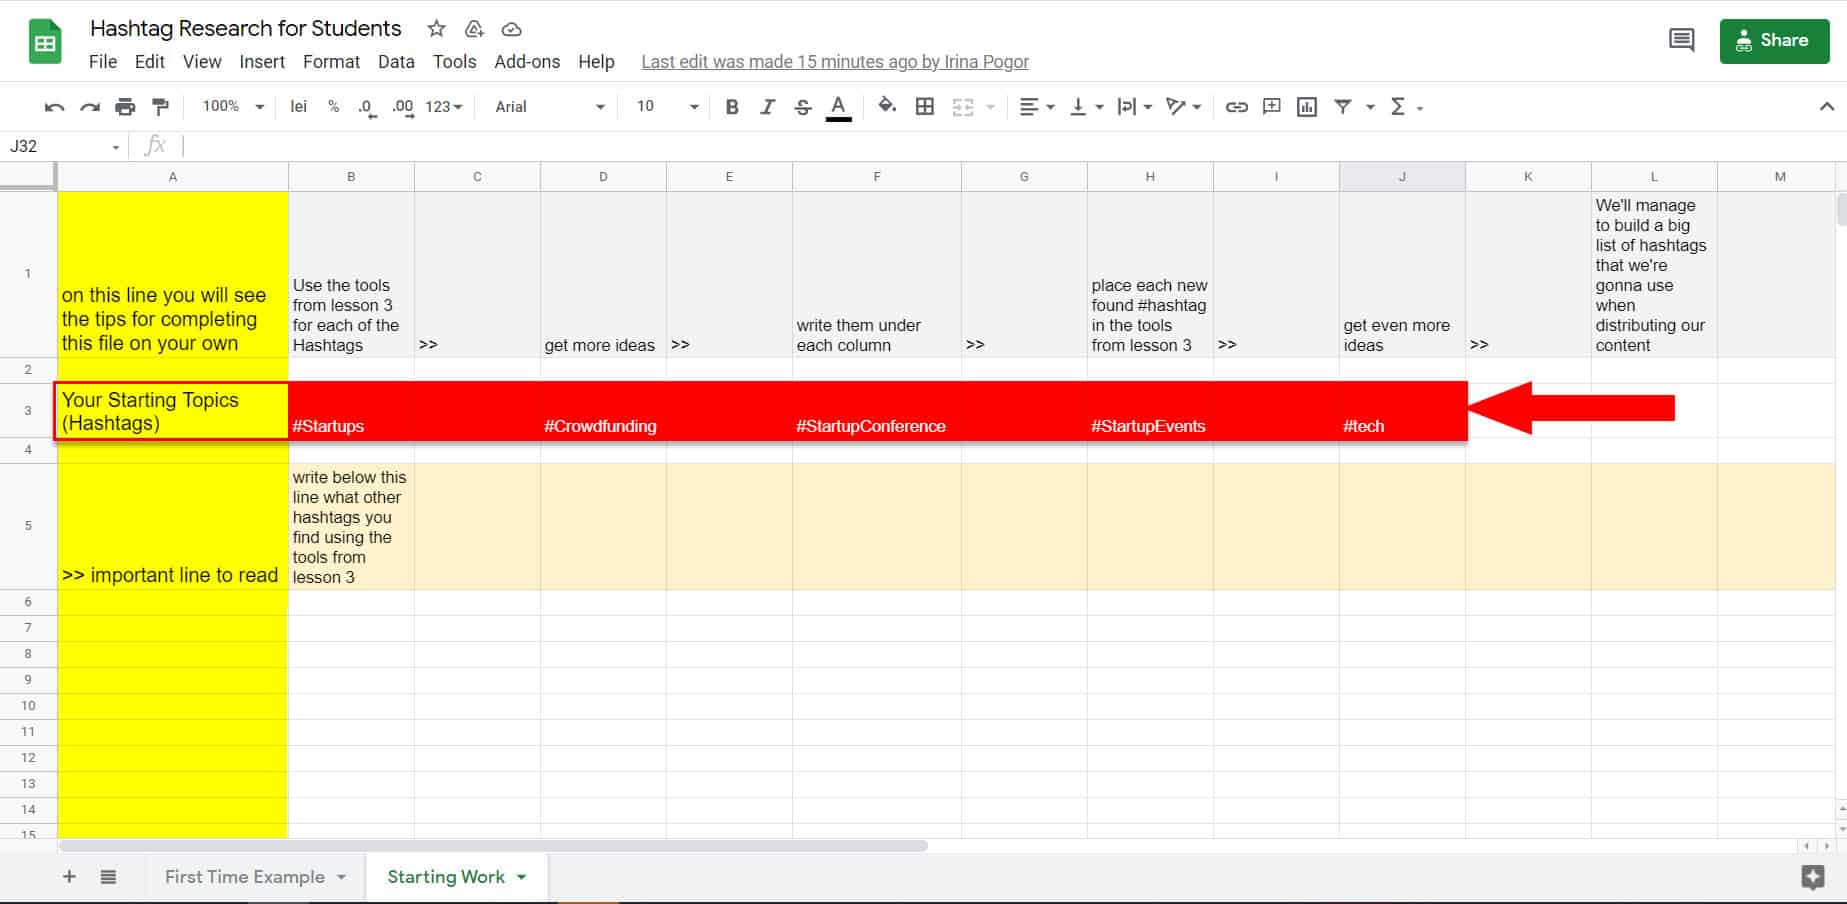Open the Insert menu

(262, 62)
